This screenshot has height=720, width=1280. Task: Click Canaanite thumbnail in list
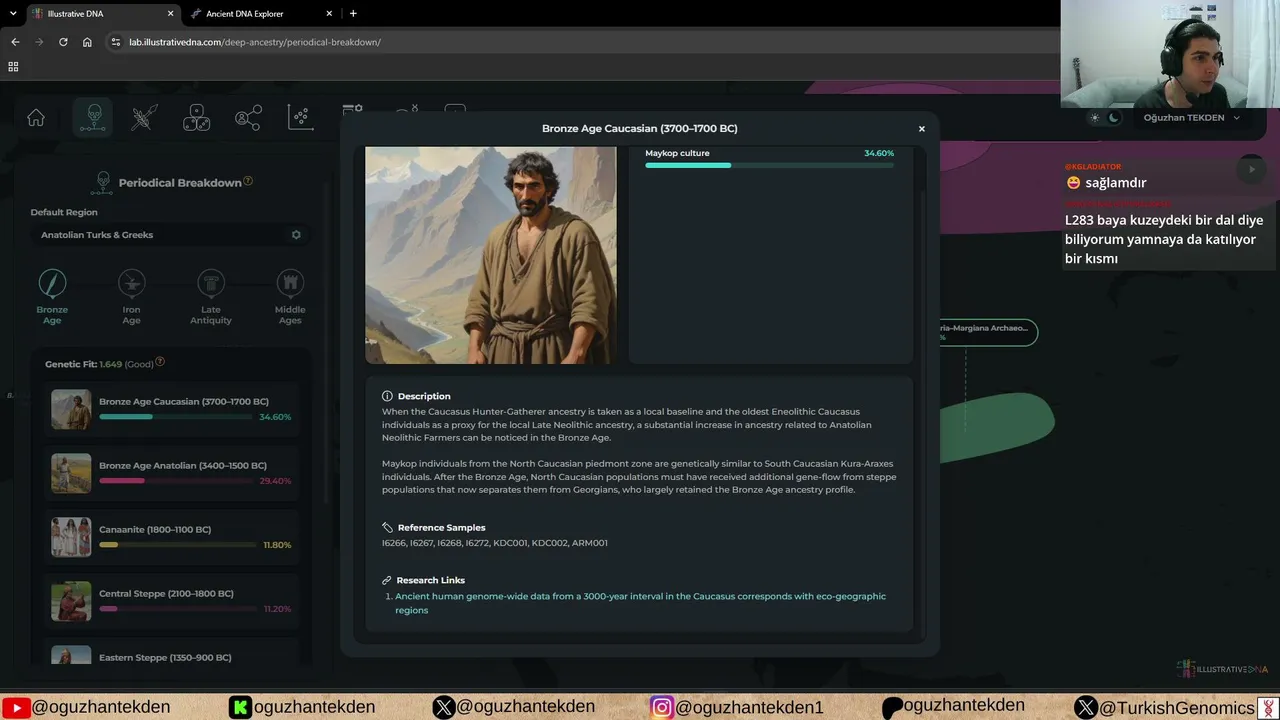71,537
